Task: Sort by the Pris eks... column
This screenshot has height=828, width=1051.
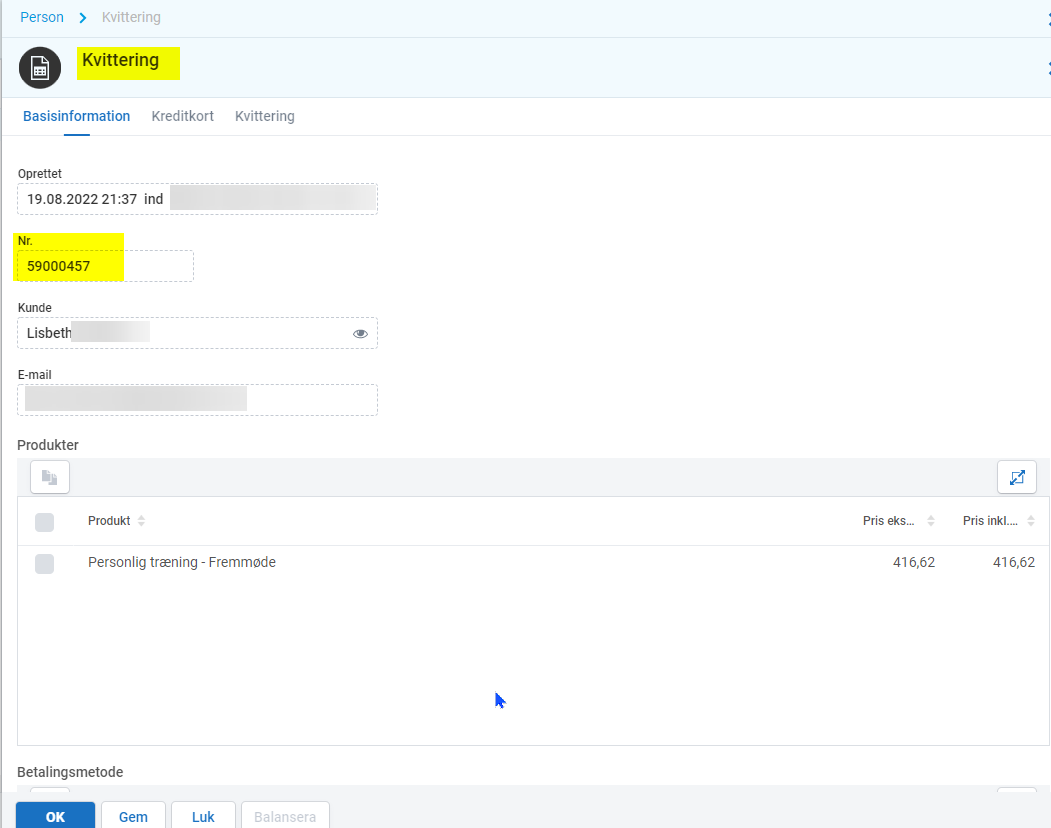Action: [x=898, y=521]
